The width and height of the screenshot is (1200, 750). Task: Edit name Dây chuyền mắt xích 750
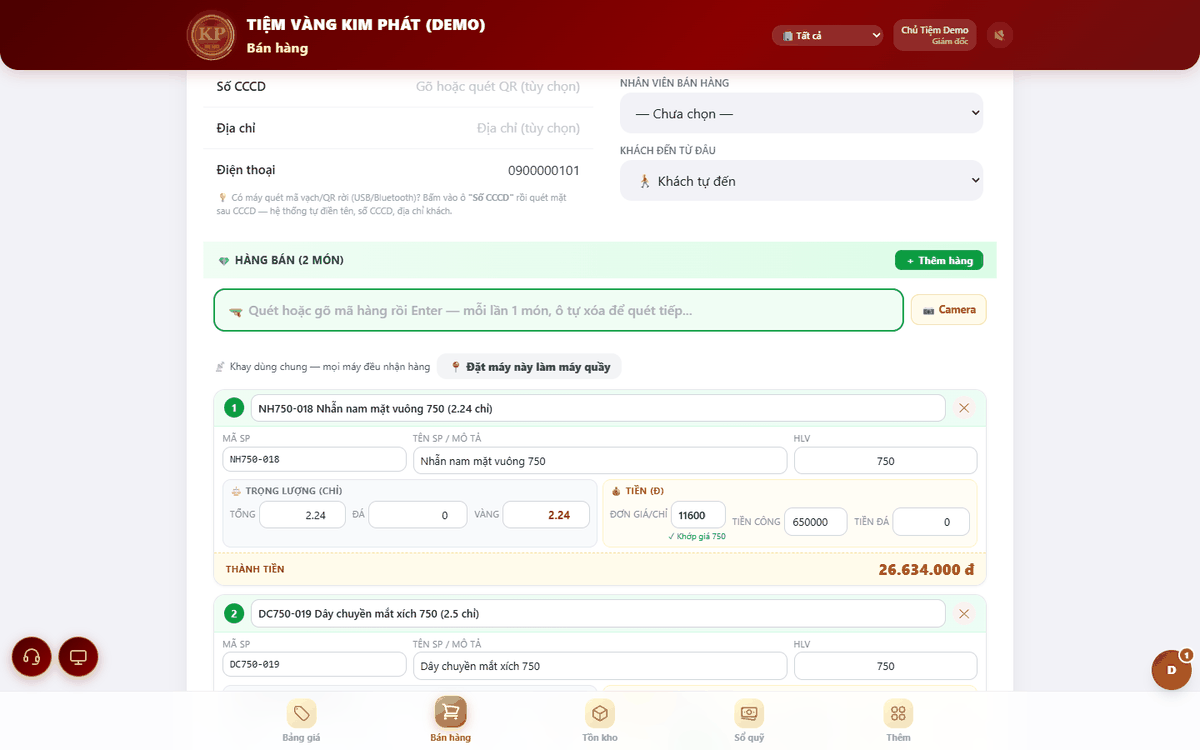(600, 666)
